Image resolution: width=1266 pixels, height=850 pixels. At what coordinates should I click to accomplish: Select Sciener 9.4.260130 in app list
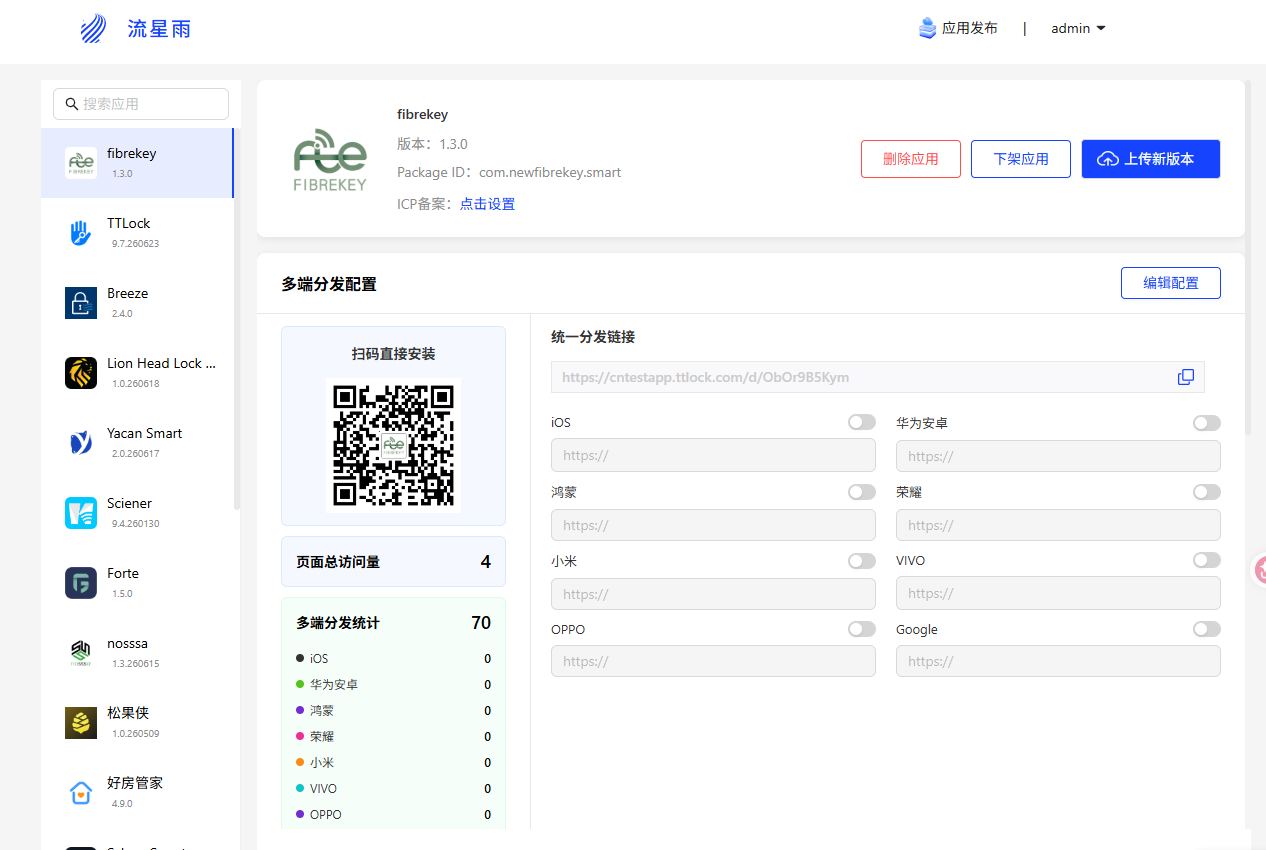(x=137, y=513)
